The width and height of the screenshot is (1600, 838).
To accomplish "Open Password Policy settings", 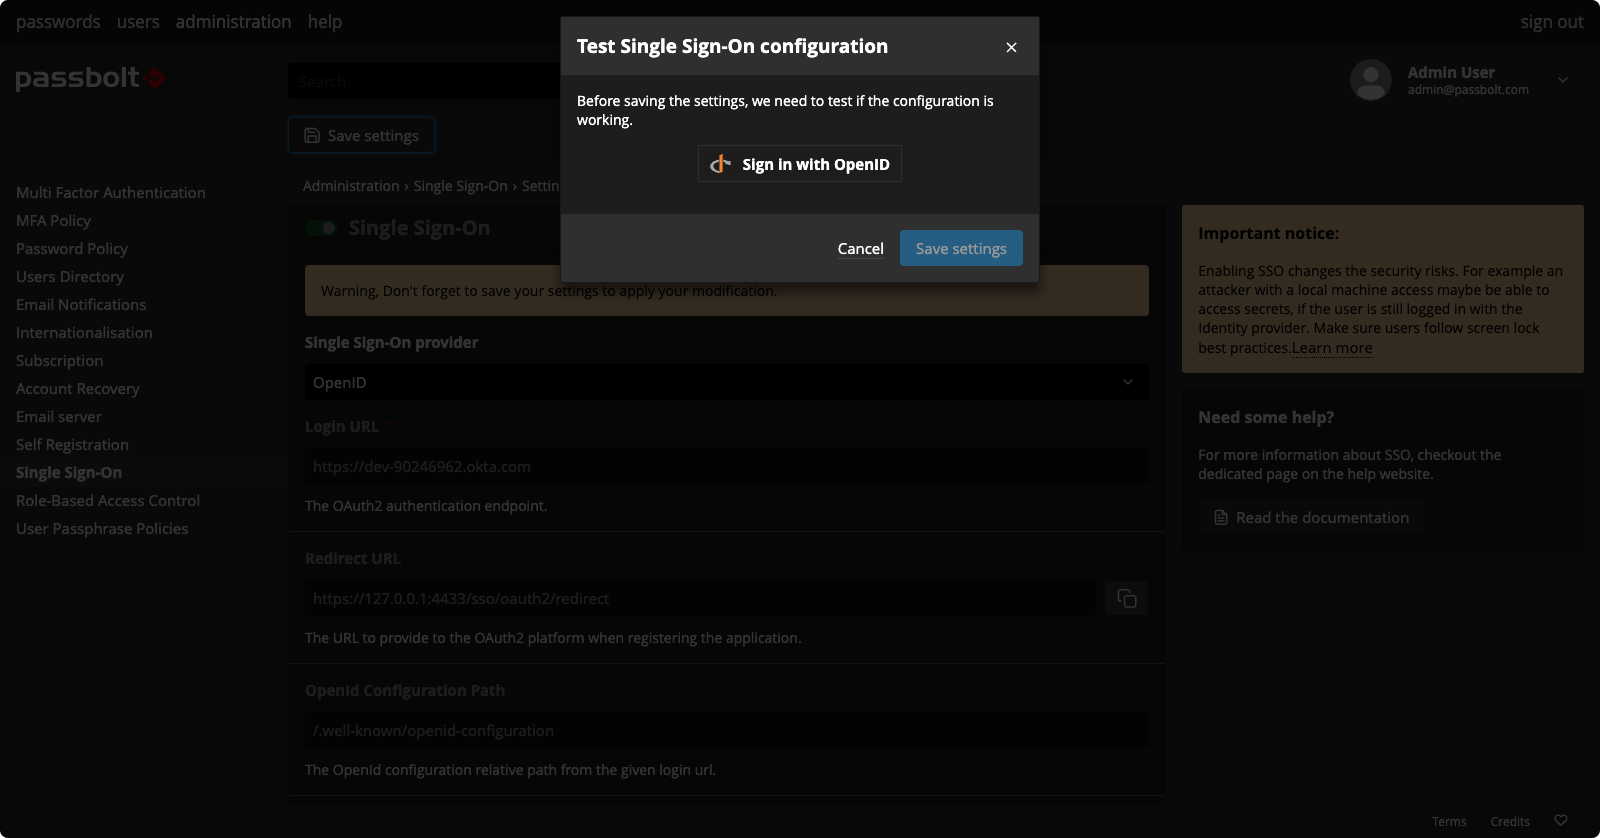I will [x=72, y=248].
